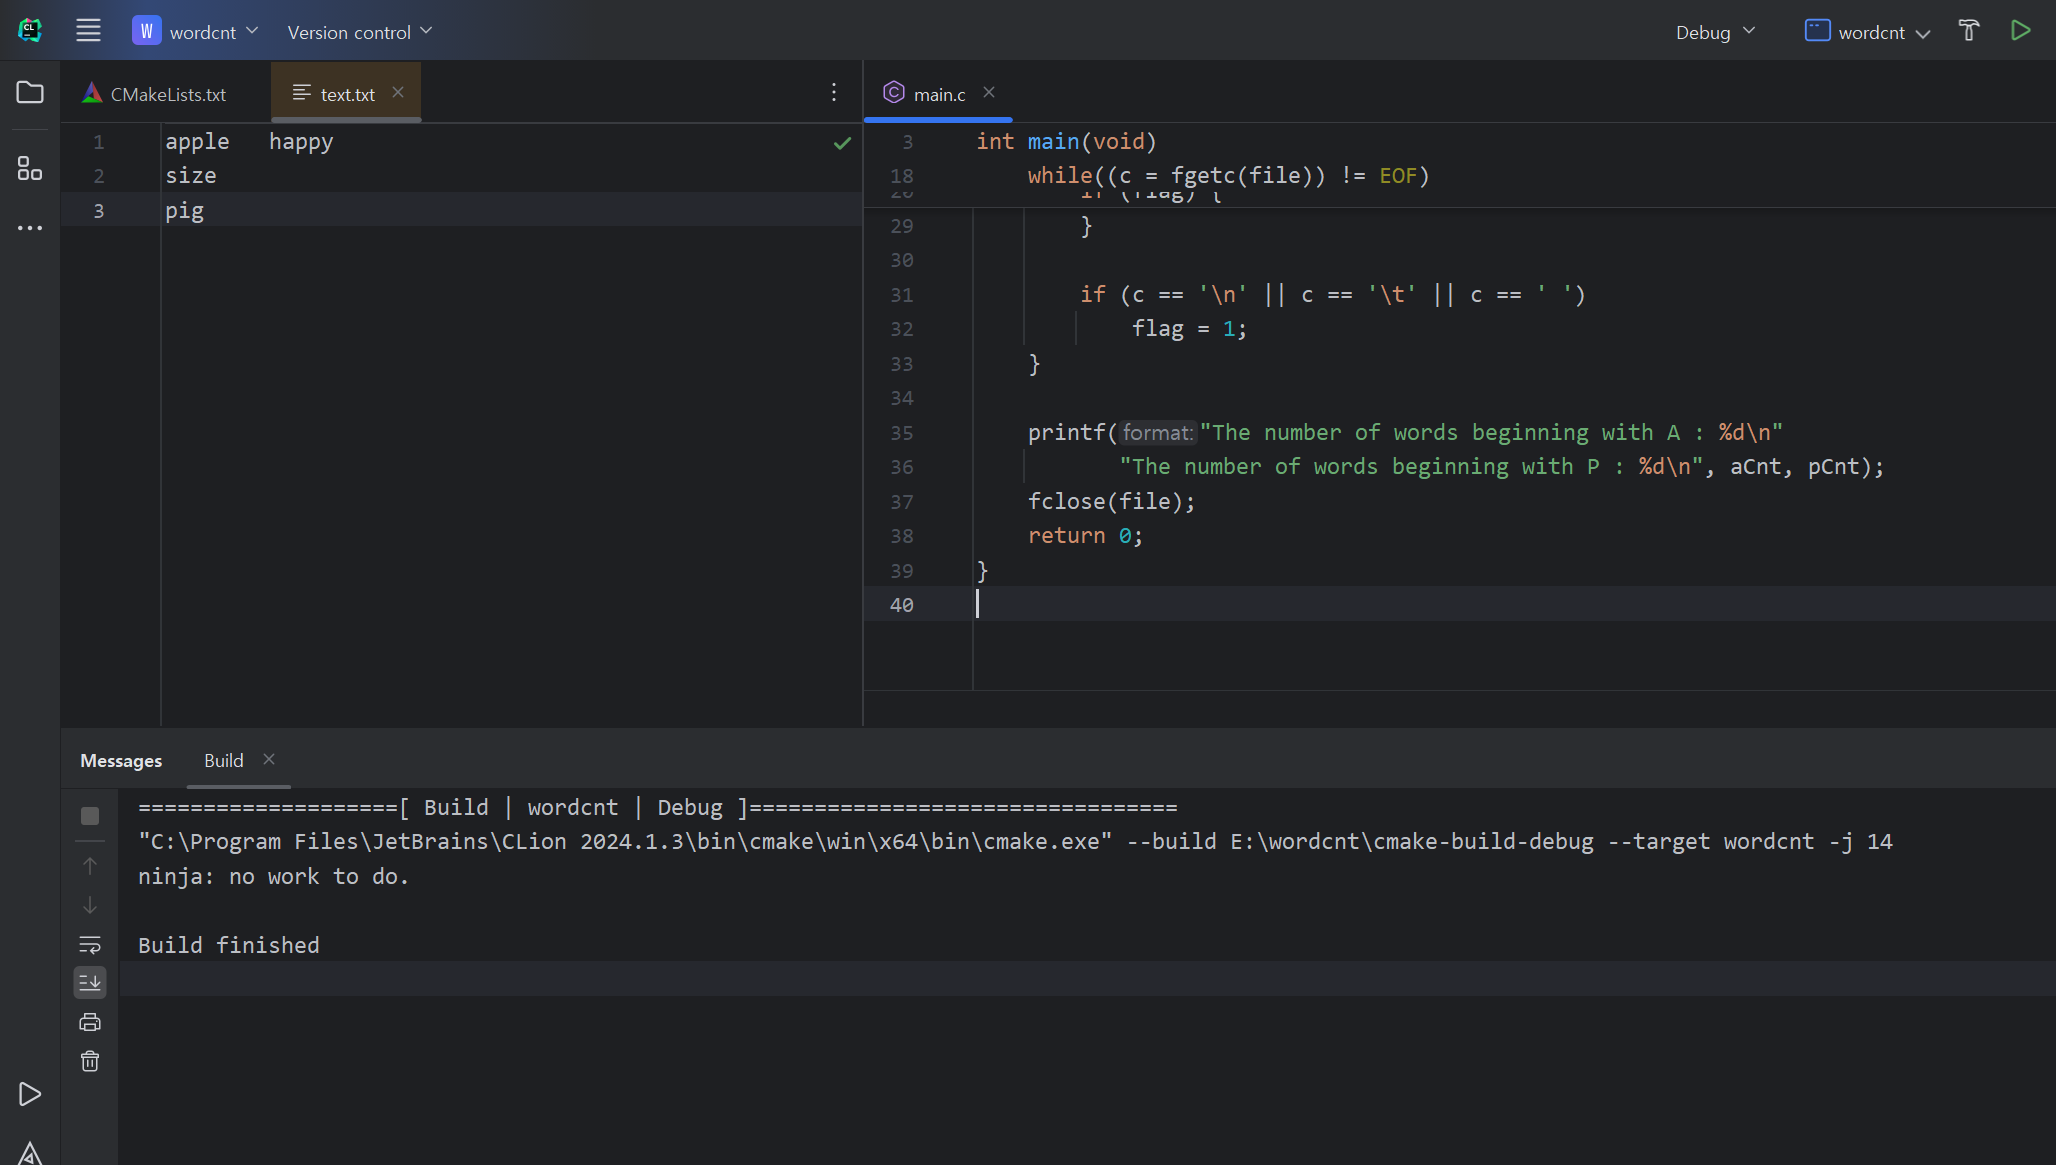Toggle soft-wrap in build output
Image resolution: width=2056 pixels, height=1165 pixels.
(x=90, y=944)
